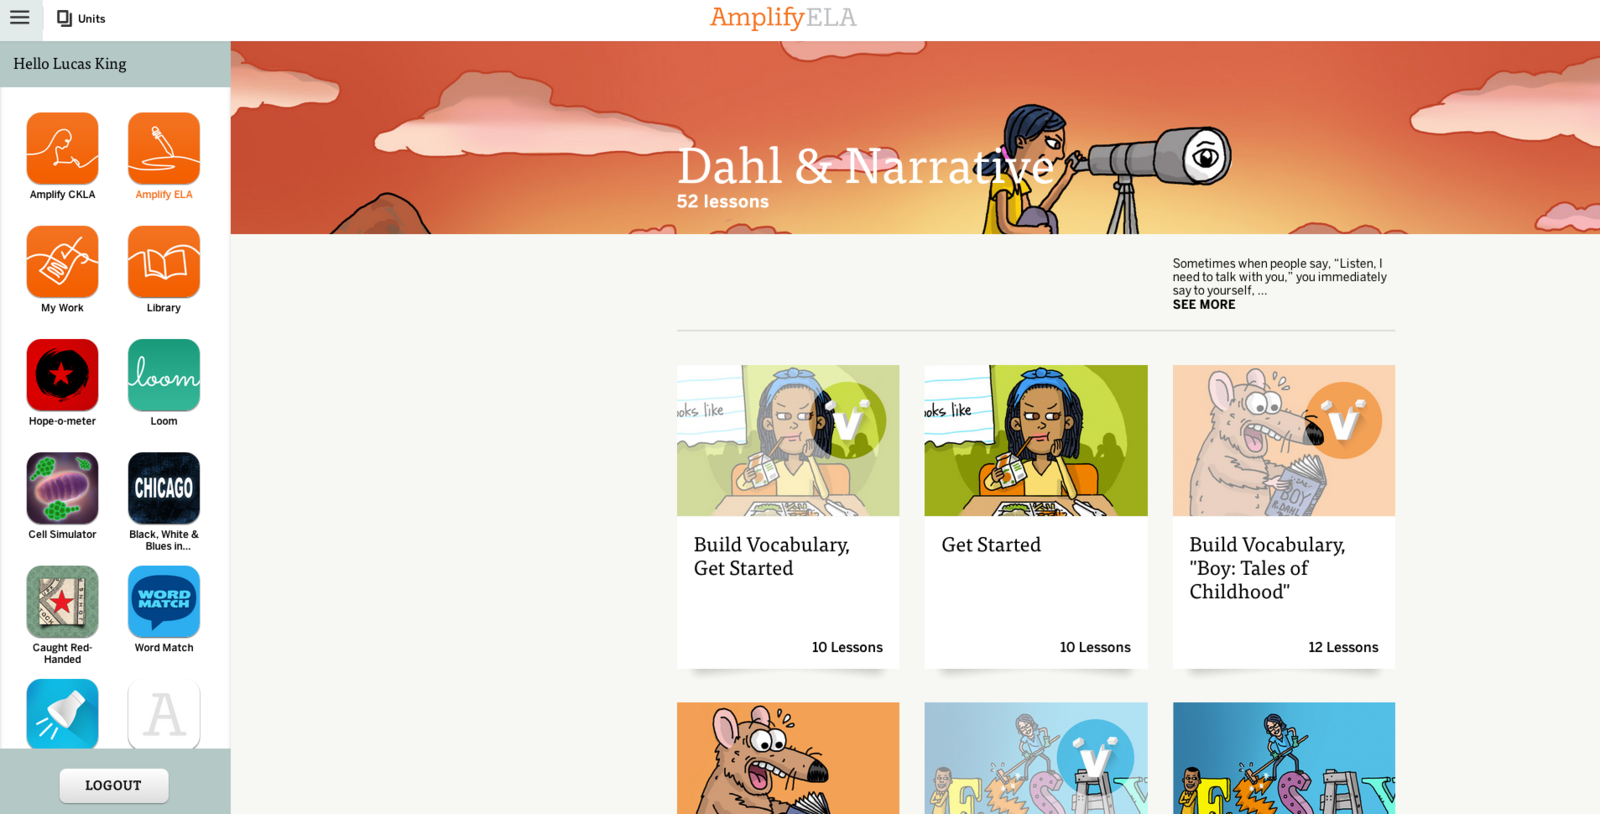The height and width of the screenshot is (814, 1600).
Task: Click the LOGOUT button
Action: point(114,786)
